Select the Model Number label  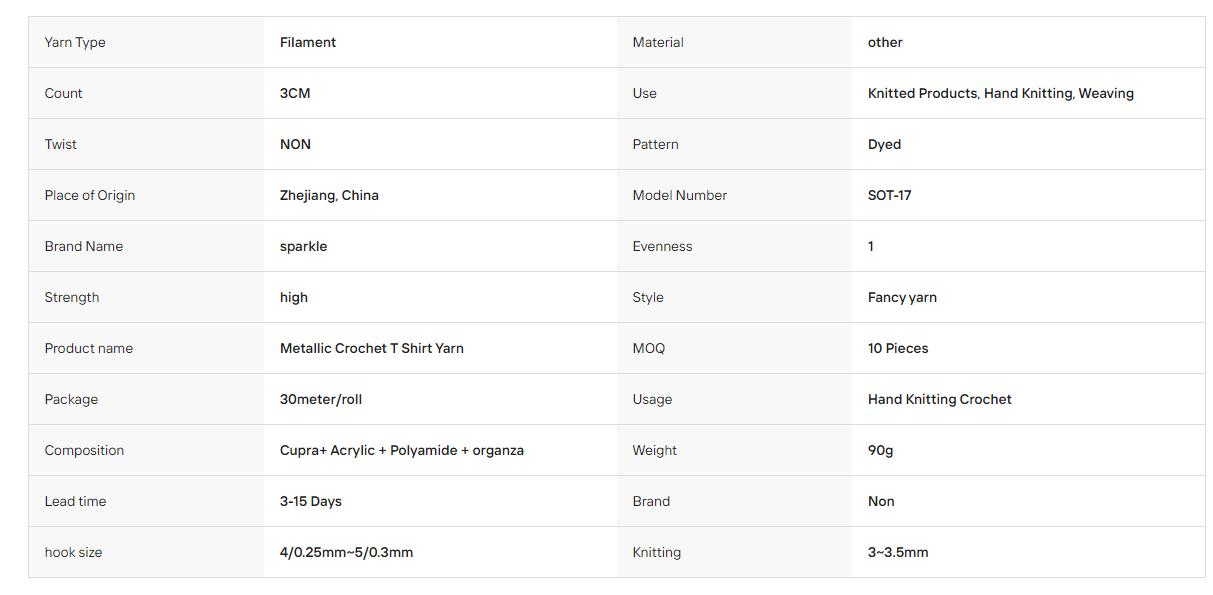(680, 195)
